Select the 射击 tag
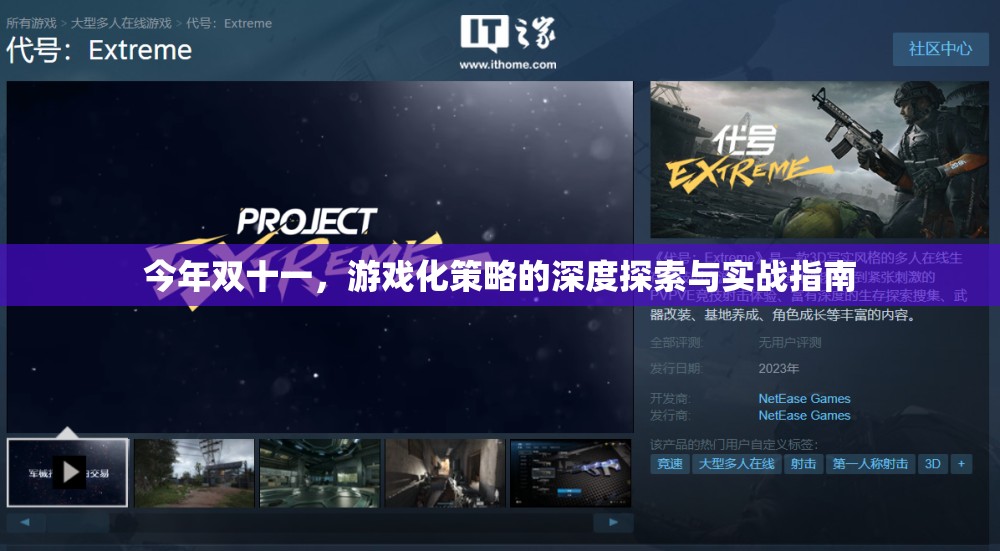The image size is (1000, 551). [x=804, y=464]
